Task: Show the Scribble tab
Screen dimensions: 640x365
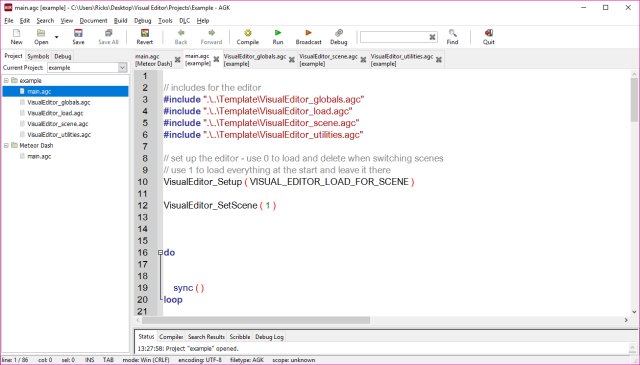Action: [x=240, y=337]
